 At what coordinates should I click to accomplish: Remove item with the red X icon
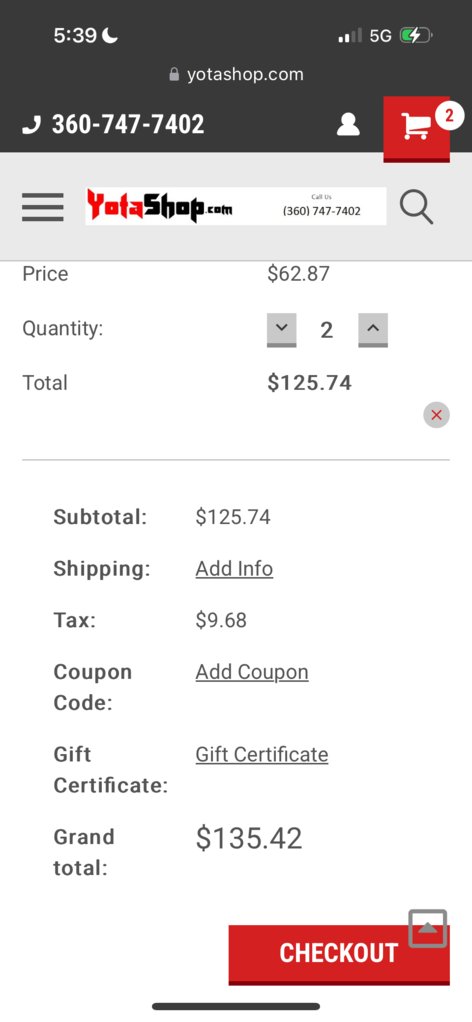pos(436,415)
